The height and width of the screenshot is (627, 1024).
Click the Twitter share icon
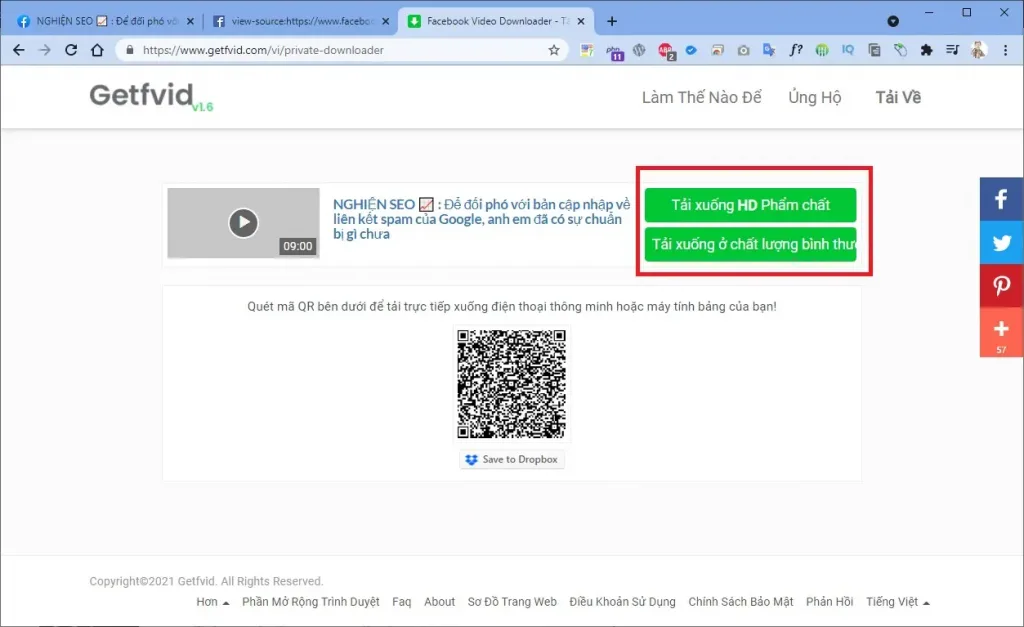point(1001,243)
